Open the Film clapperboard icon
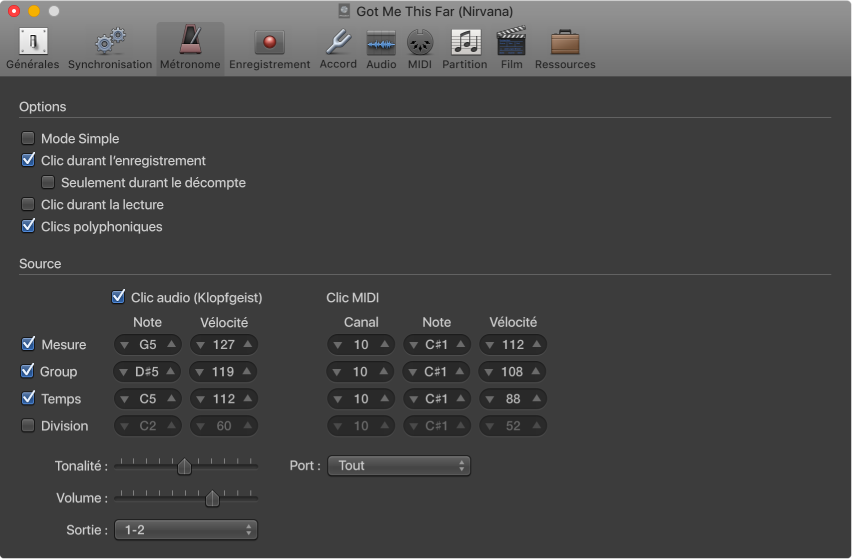The height and width of the screenshot is (560, 852). (511, 43)
